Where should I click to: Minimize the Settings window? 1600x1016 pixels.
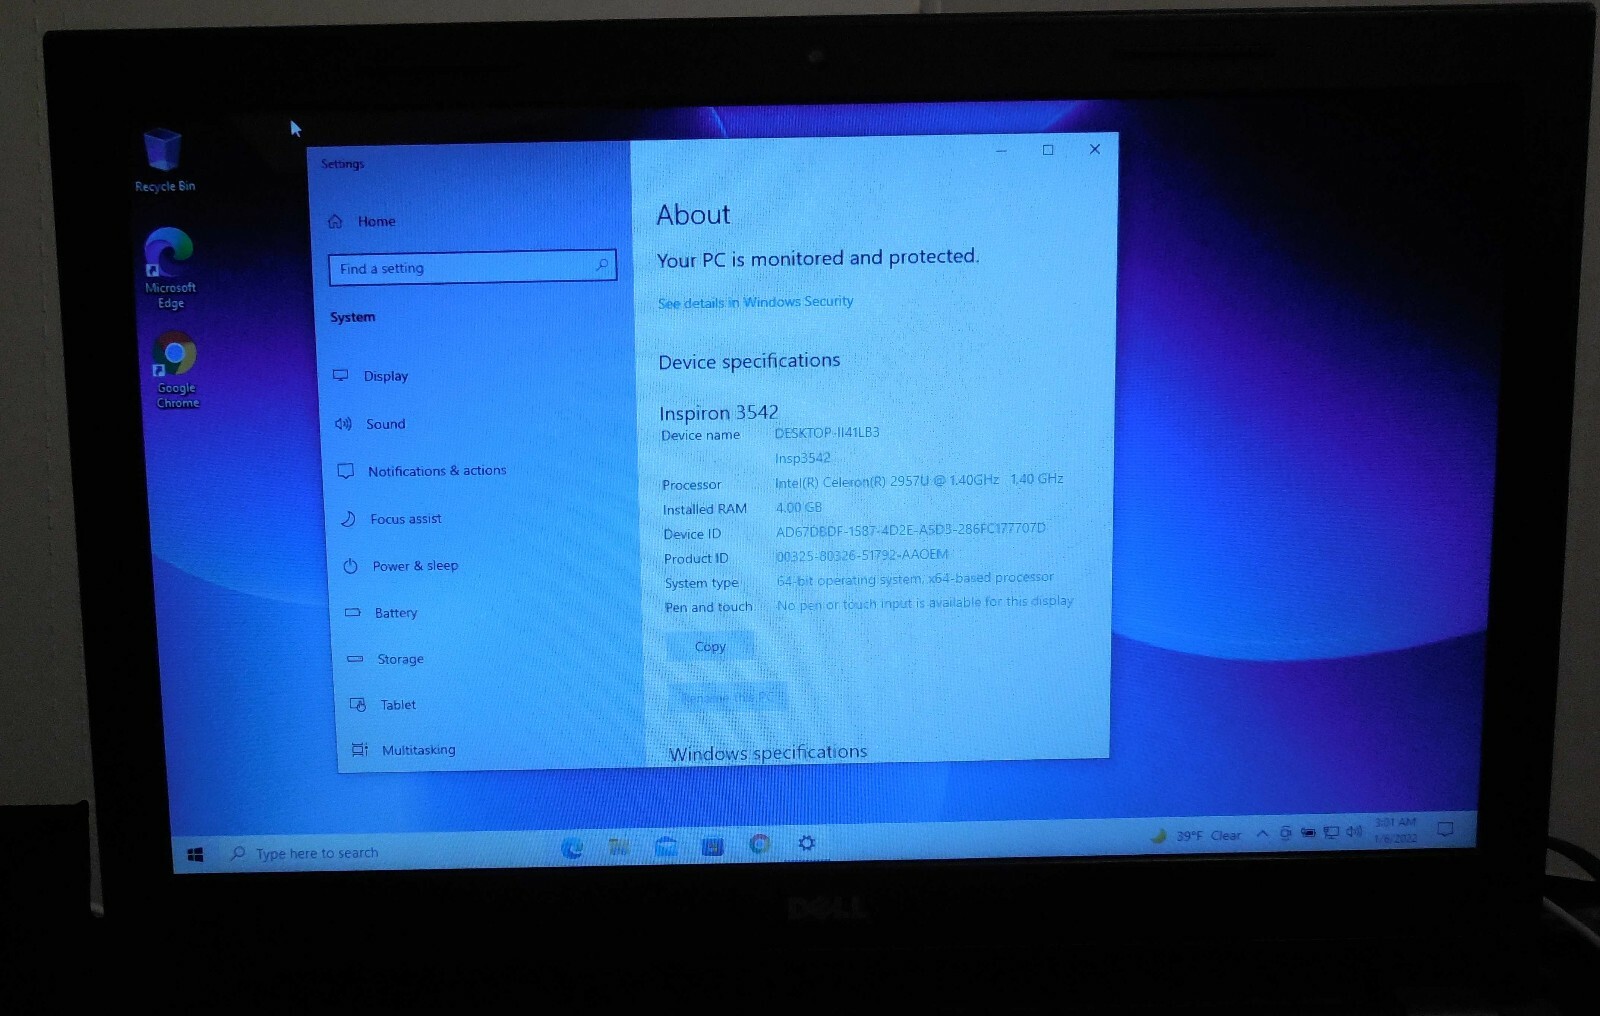click(1001, 151)
